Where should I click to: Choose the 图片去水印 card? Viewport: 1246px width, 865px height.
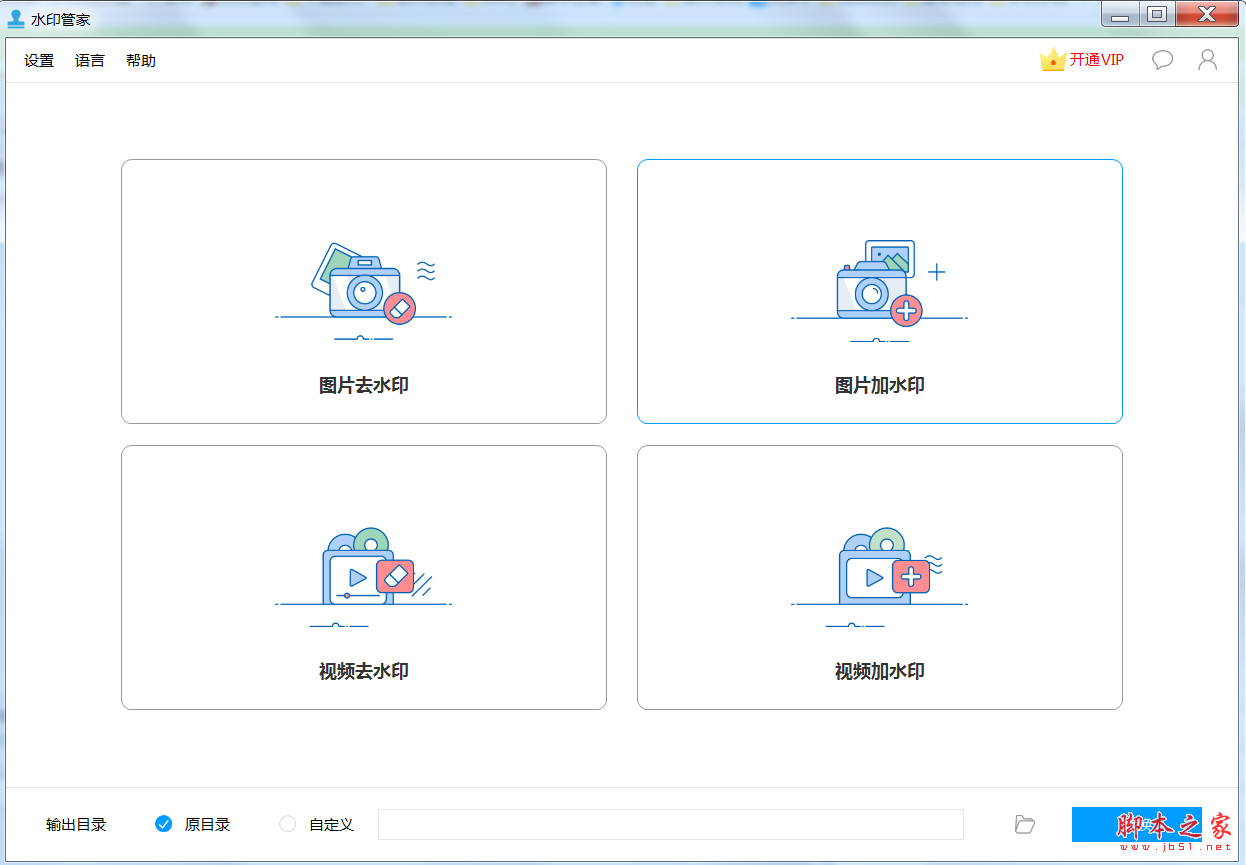[364, 292]
